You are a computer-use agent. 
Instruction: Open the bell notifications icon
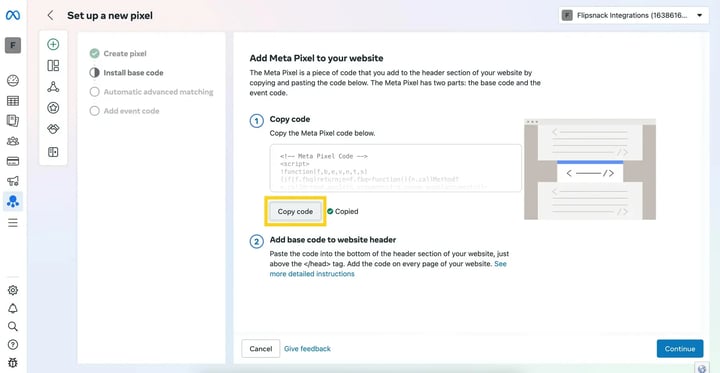(13, 308)
